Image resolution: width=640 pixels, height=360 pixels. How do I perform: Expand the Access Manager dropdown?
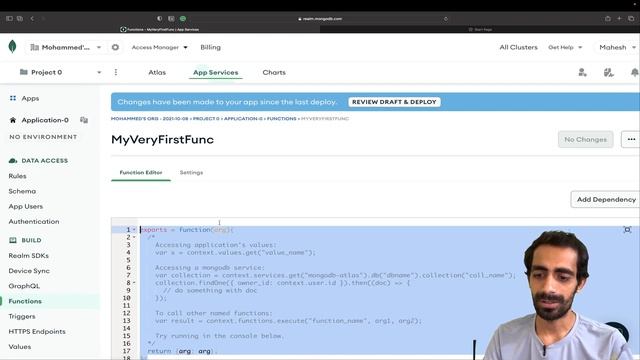(159, 47)
